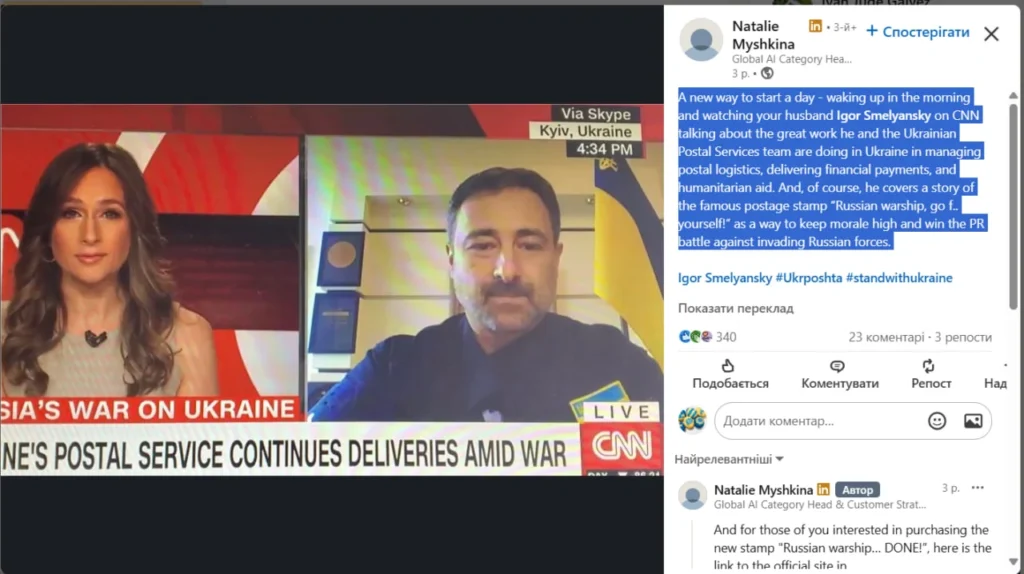This screenshot has height=574, width=1024.
Task: Open the #standwithukraine hashtag link
Action: (899, 278)
